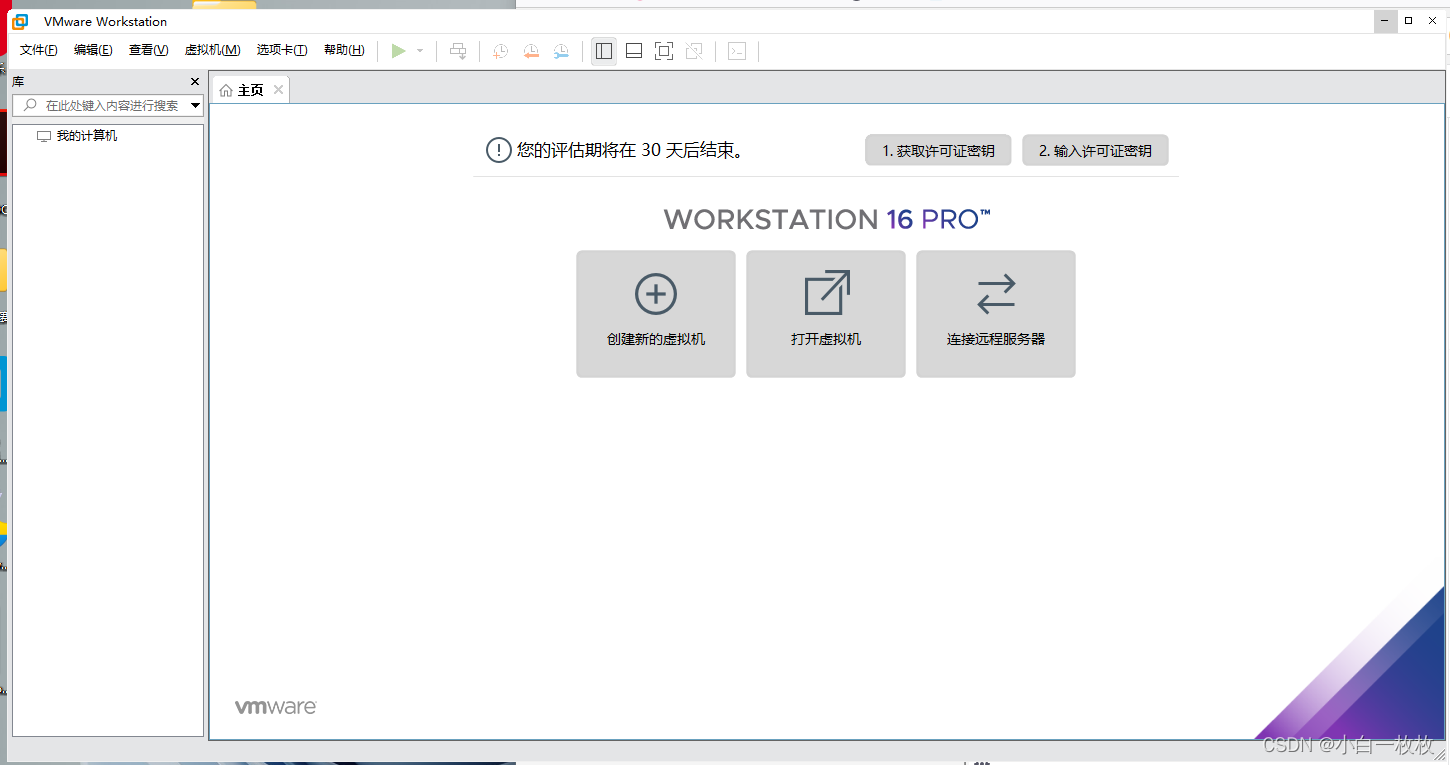Click the evaluation period 30 天 notice text
The height and width of the screenshot is (765, 1450).
[x=630, y=151]
